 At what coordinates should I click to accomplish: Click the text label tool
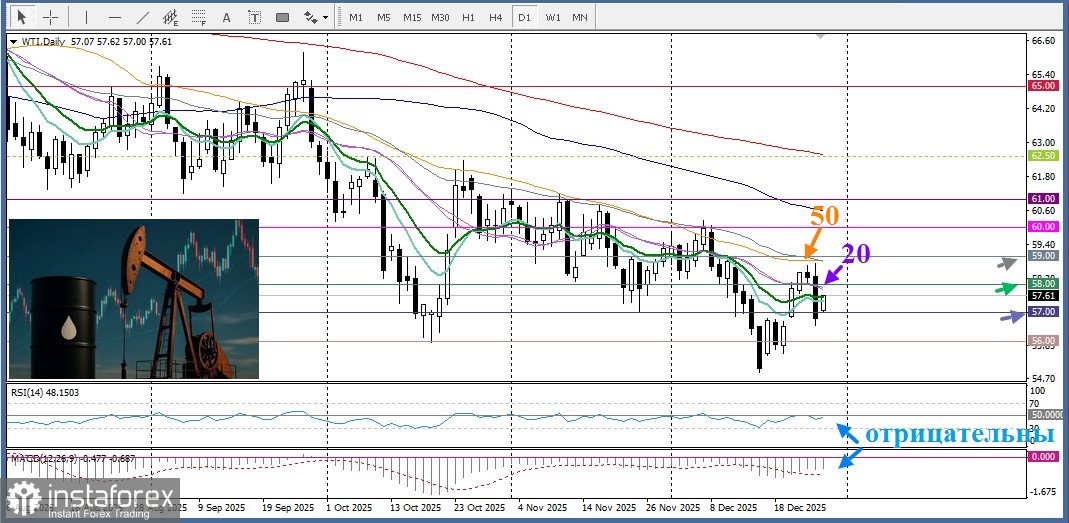pos(254,17)
